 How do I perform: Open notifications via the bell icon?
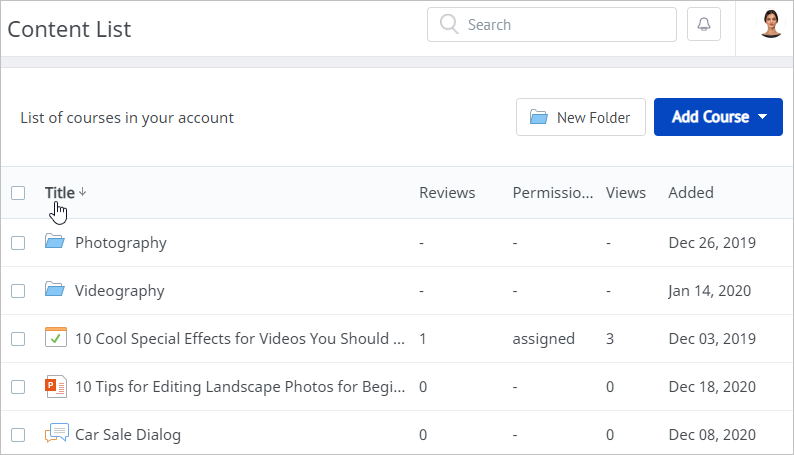coord(703,24)
